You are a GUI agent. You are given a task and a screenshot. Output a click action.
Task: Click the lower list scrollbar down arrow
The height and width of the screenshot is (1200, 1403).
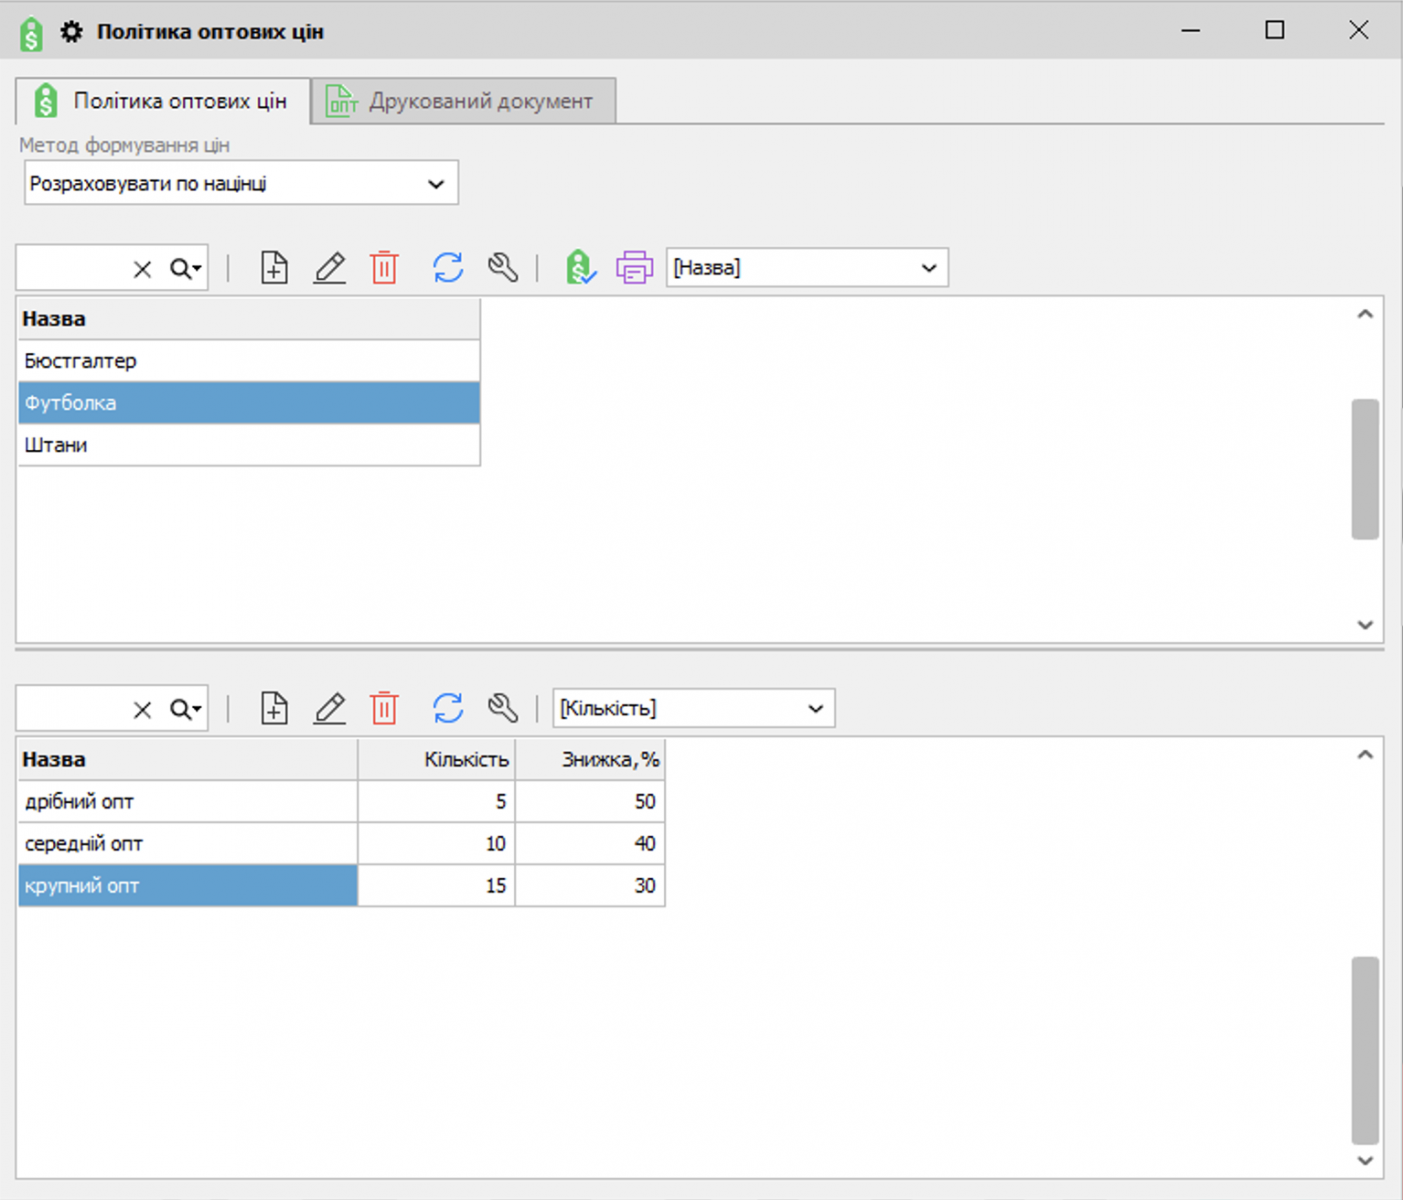tap(1365, 1160)
